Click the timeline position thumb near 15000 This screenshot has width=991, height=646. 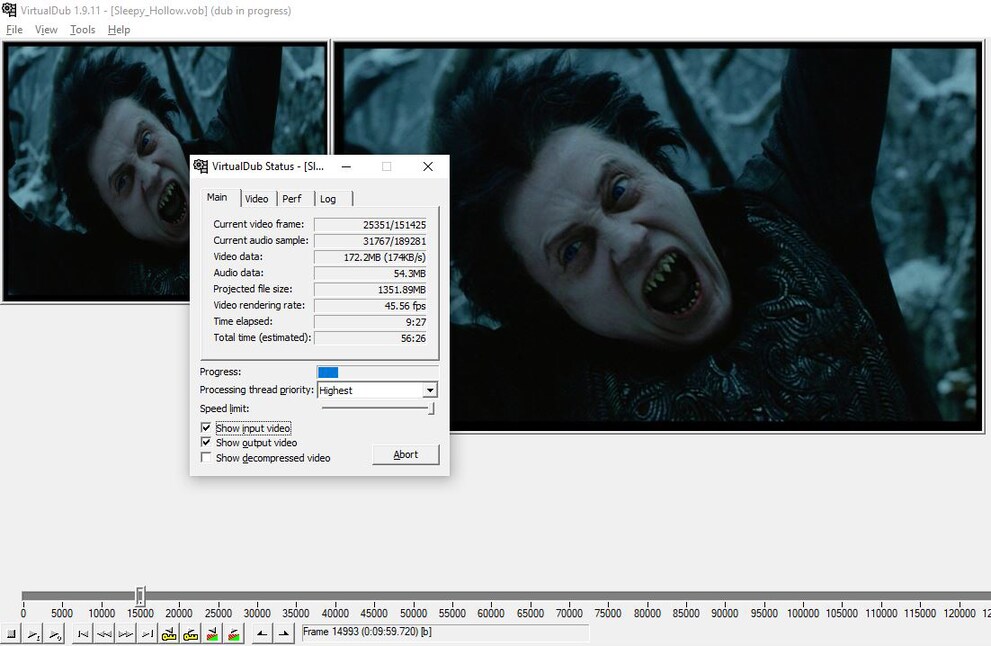140,596
